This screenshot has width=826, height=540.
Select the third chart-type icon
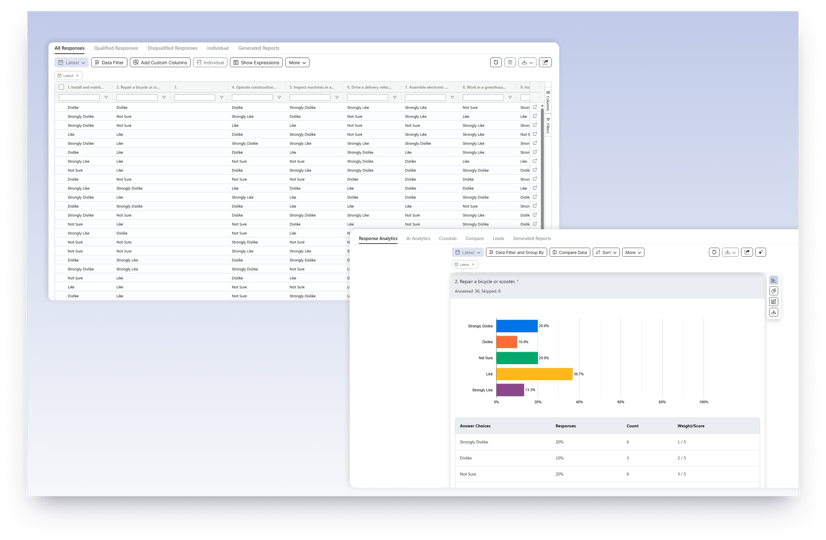coord(773,301)
